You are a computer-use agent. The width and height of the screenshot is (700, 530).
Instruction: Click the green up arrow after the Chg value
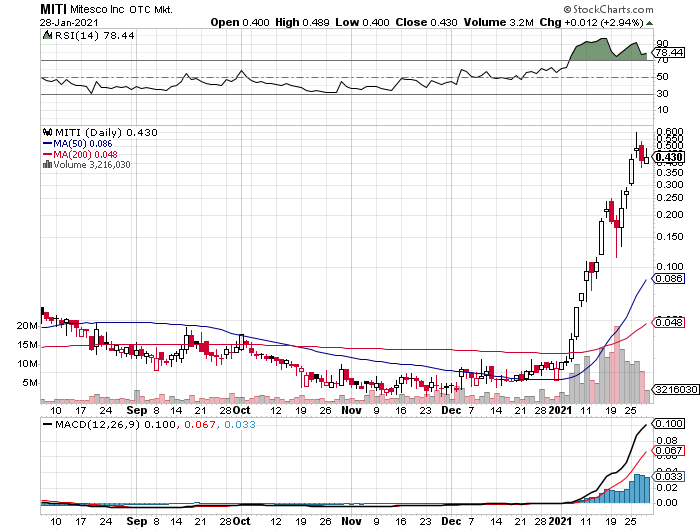click(x=649, y=23)
